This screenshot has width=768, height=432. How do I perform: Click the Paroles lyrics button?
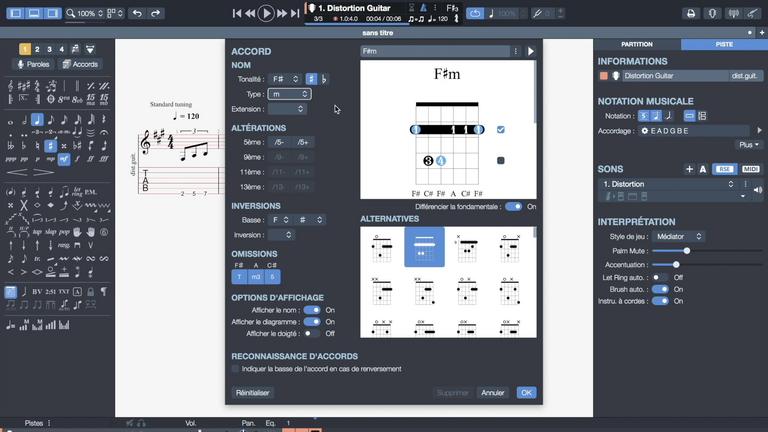click(x=33, y=64)
